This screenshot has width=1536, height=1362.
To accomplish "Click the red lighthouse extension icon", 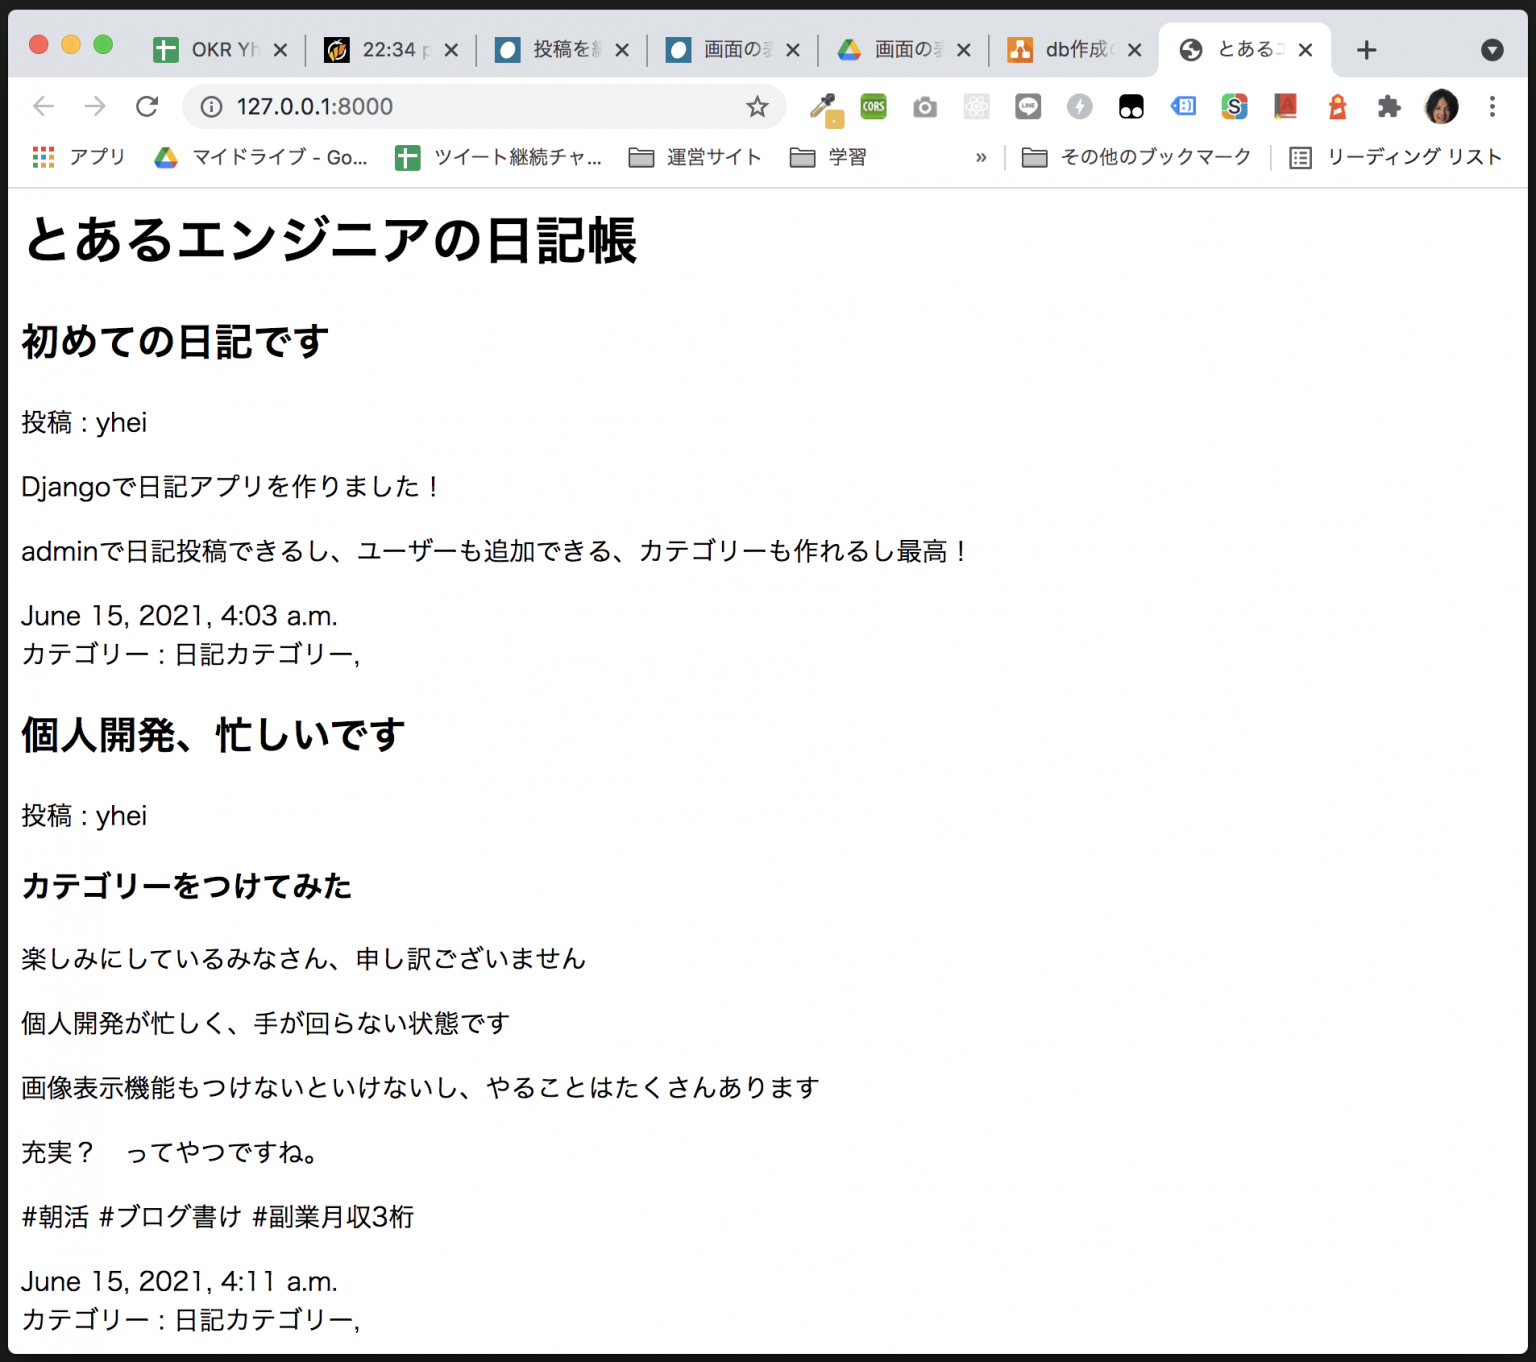I will point(1338,106).
